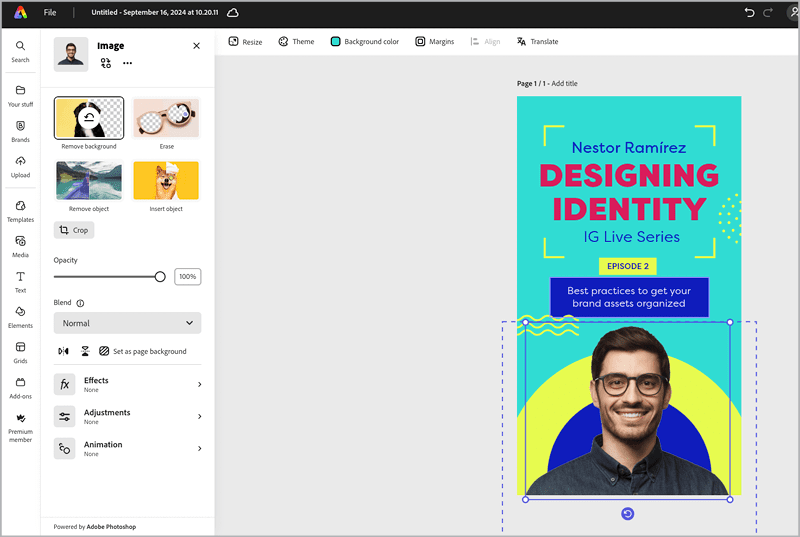Flip the image horizontally
Viewport: 800px width, 537px height.
click(64, 351)
